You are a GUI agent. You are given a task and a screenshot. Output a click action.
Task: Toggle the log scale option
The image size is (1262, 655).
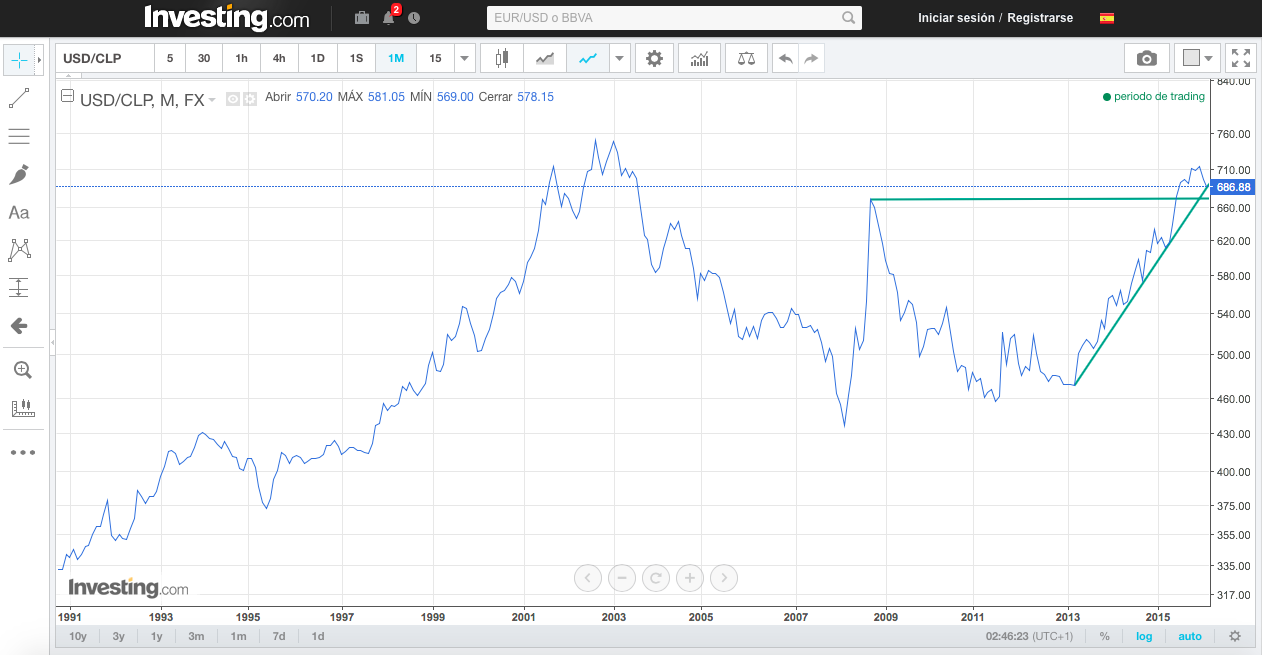click(1144, 636)
